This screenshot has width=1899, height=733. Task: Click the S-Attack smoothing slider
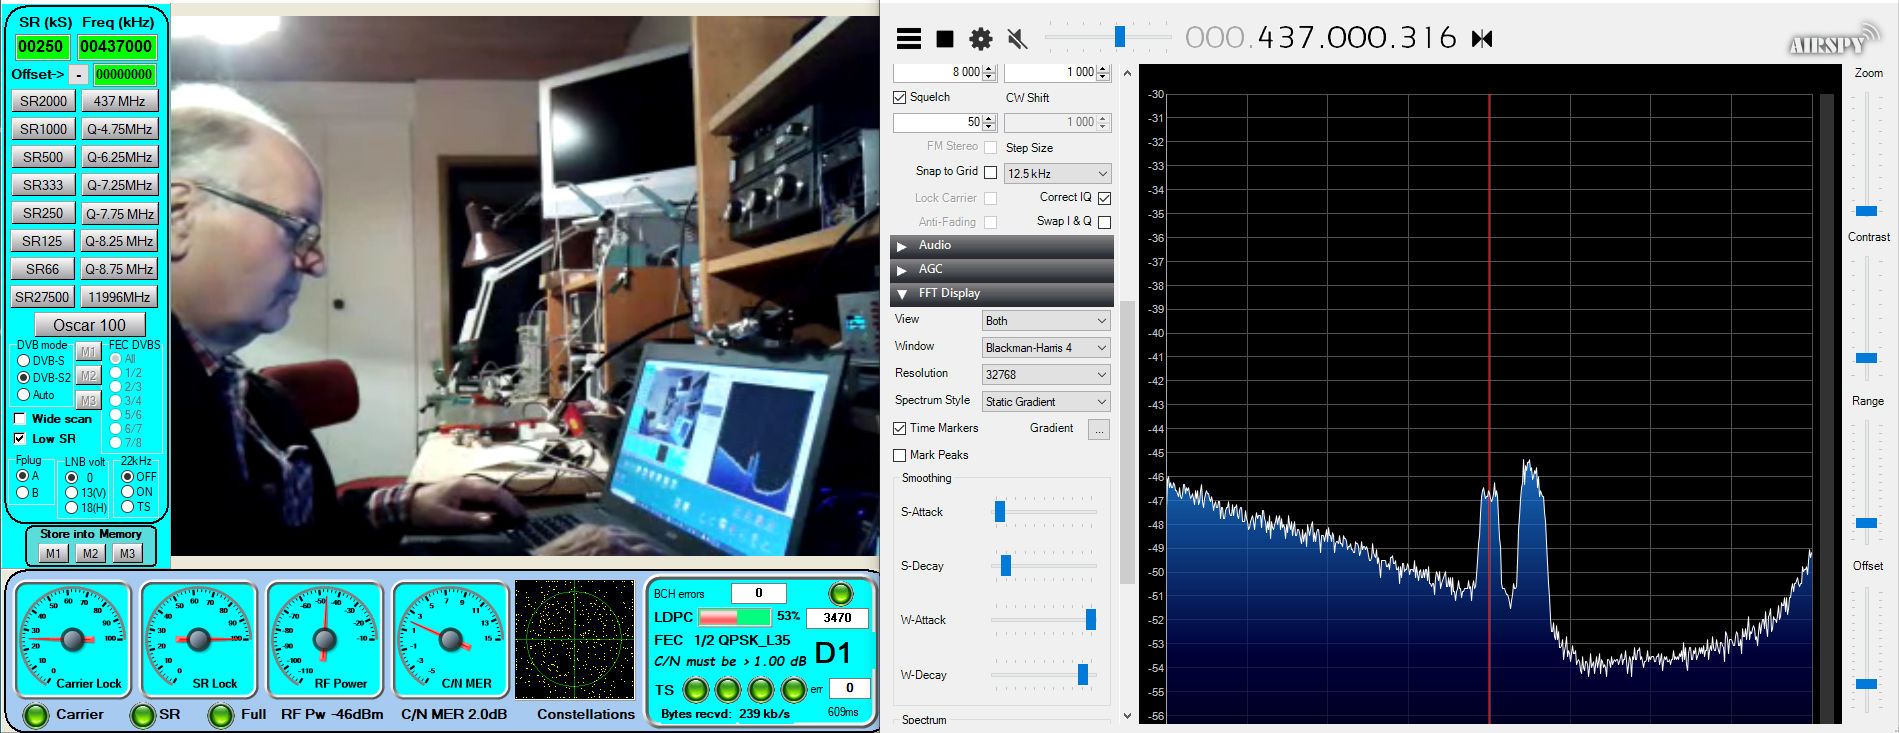click(x=1000, y=512)
